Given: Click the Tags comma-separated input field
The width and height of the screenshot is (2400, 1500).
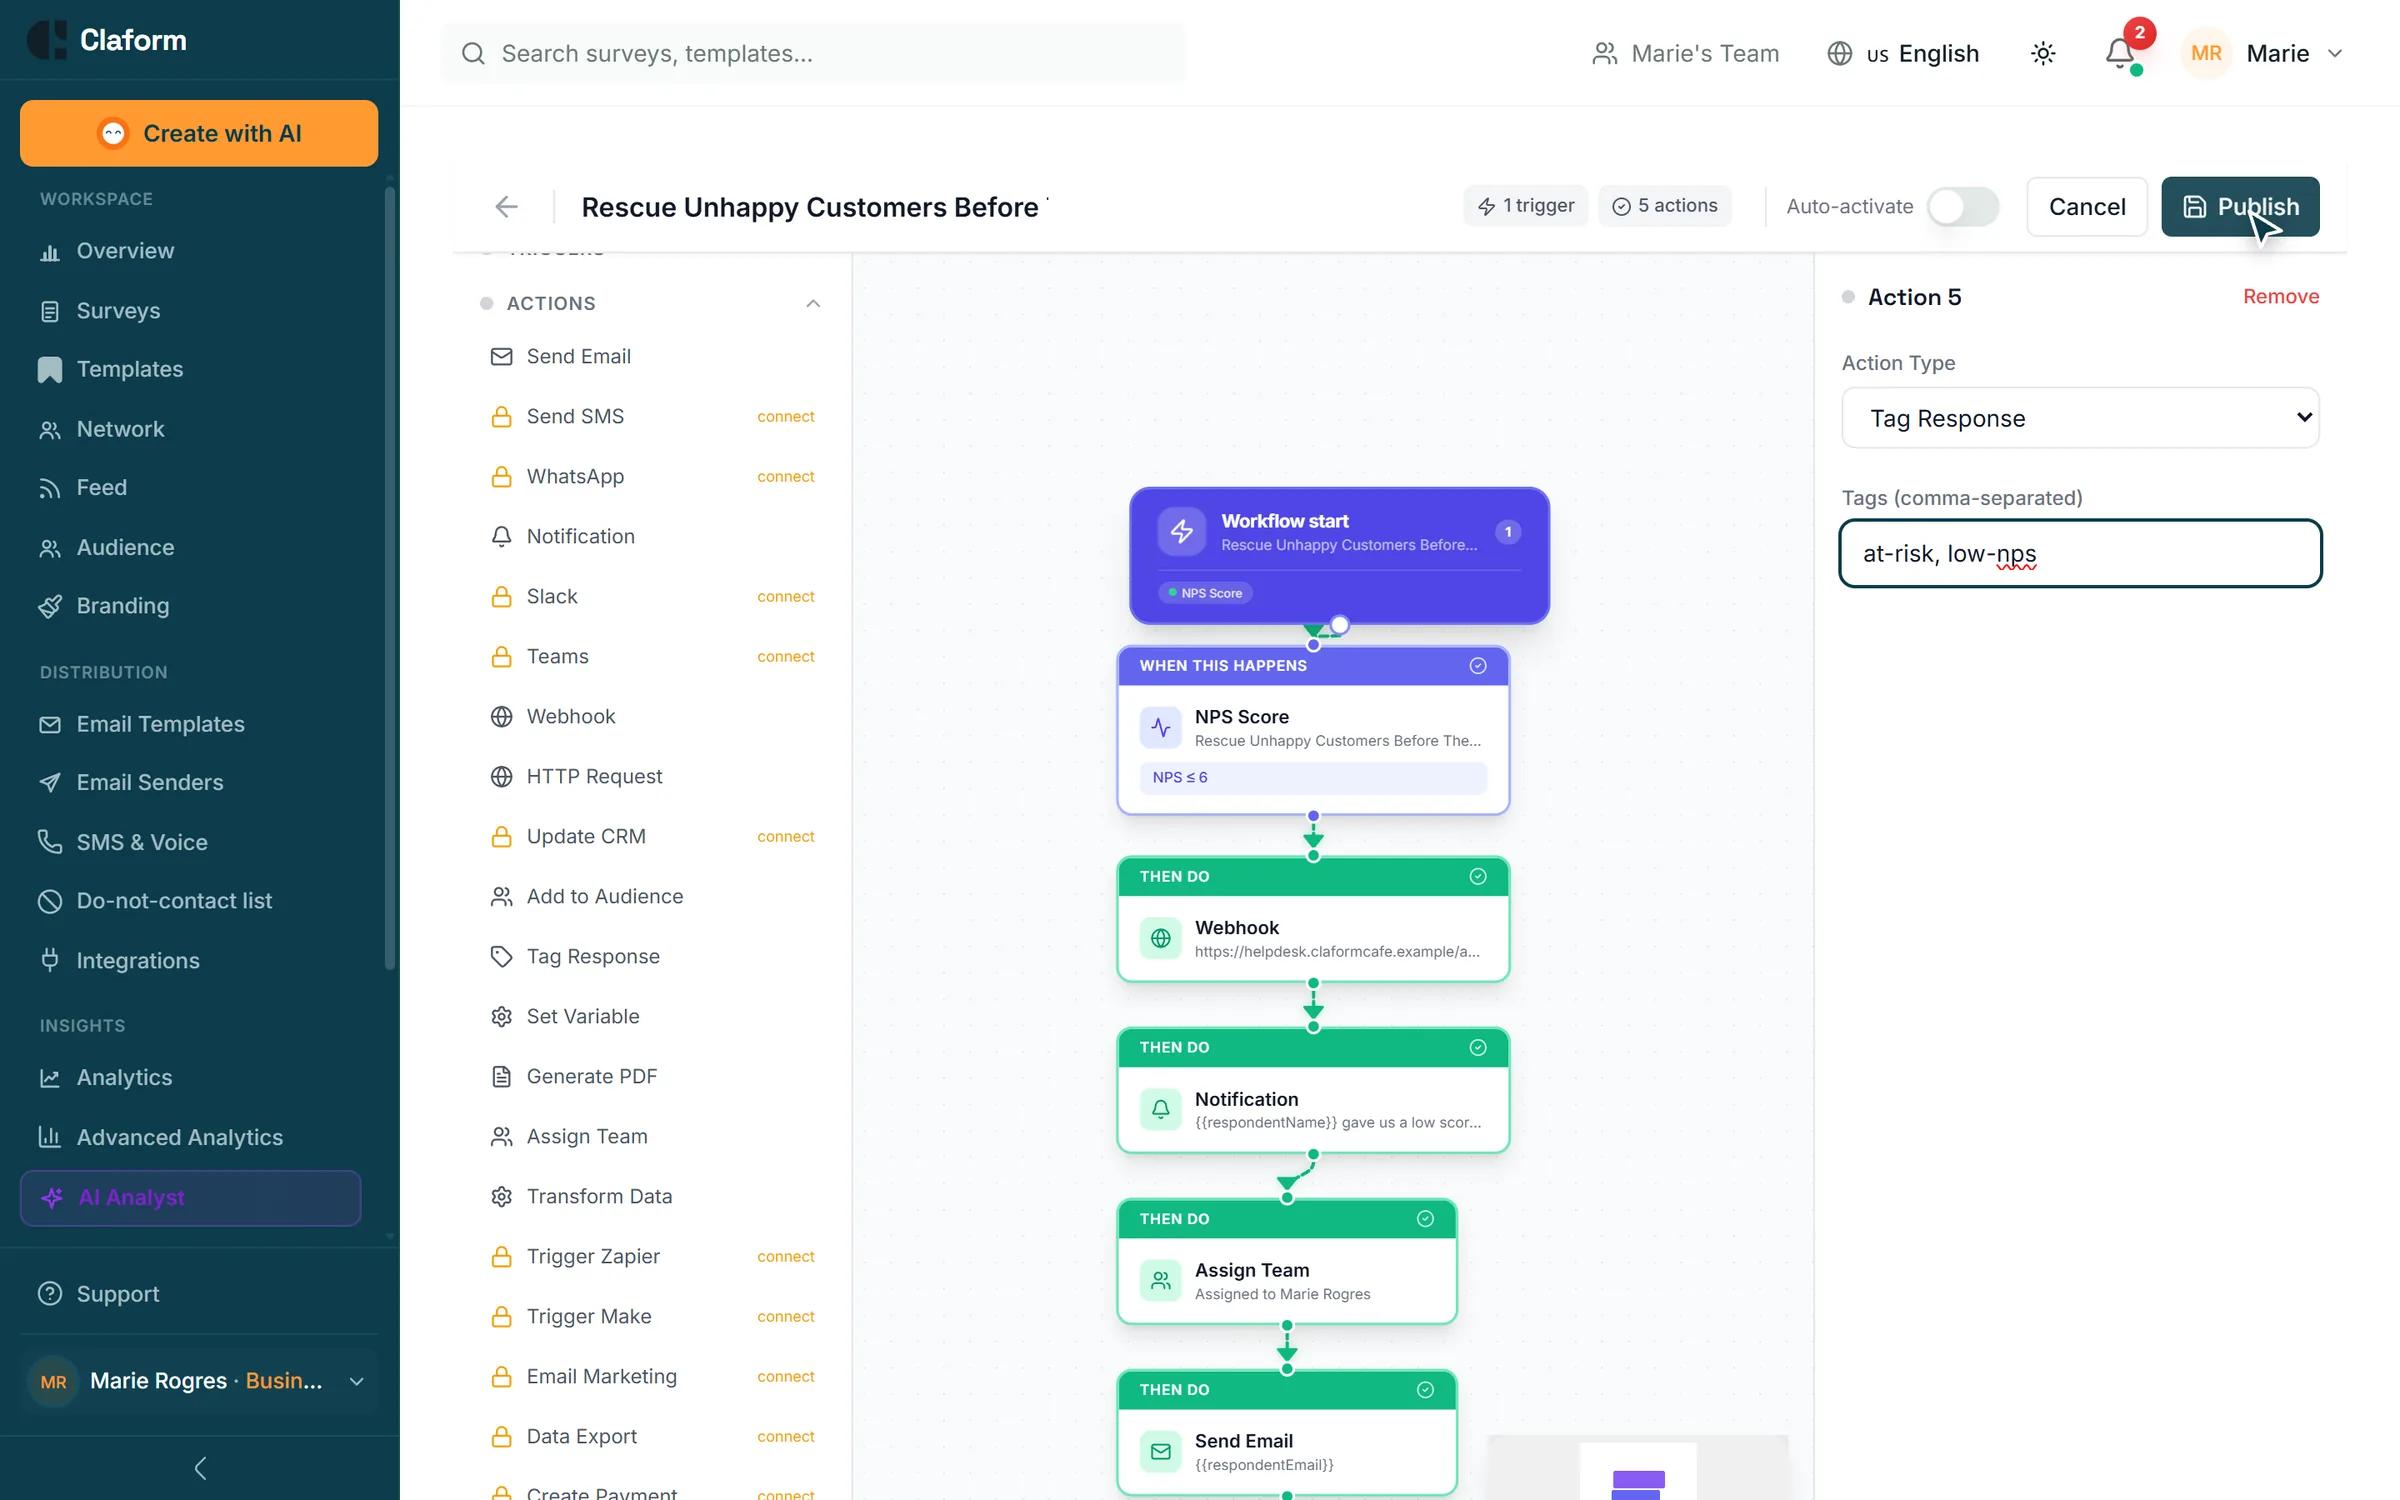Looking at the screenshot, I should (x=2080, y=553).
